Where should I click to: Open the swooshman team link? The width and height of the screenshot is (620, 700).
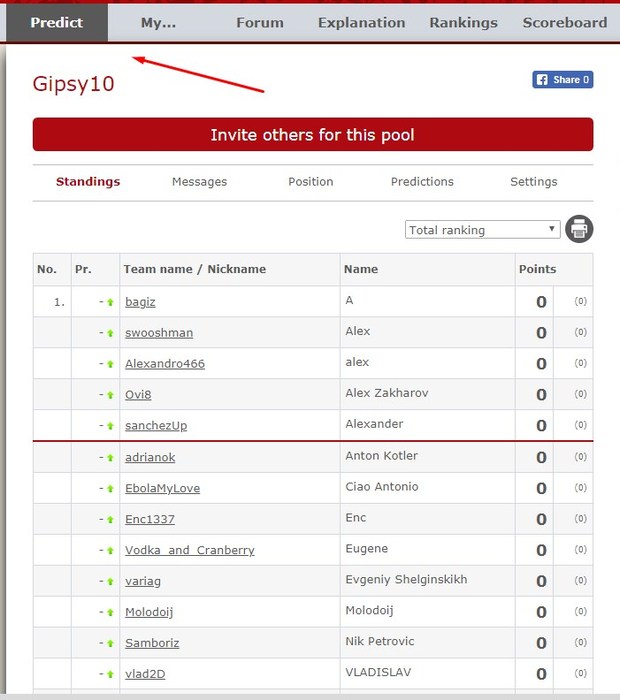pyautogui.click(x=159, y=333)
